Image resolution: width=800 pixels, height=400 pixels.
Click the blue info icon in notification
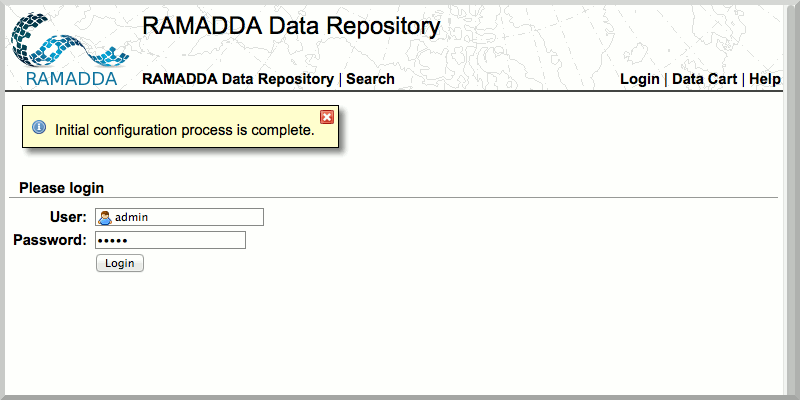click(39, 128)
